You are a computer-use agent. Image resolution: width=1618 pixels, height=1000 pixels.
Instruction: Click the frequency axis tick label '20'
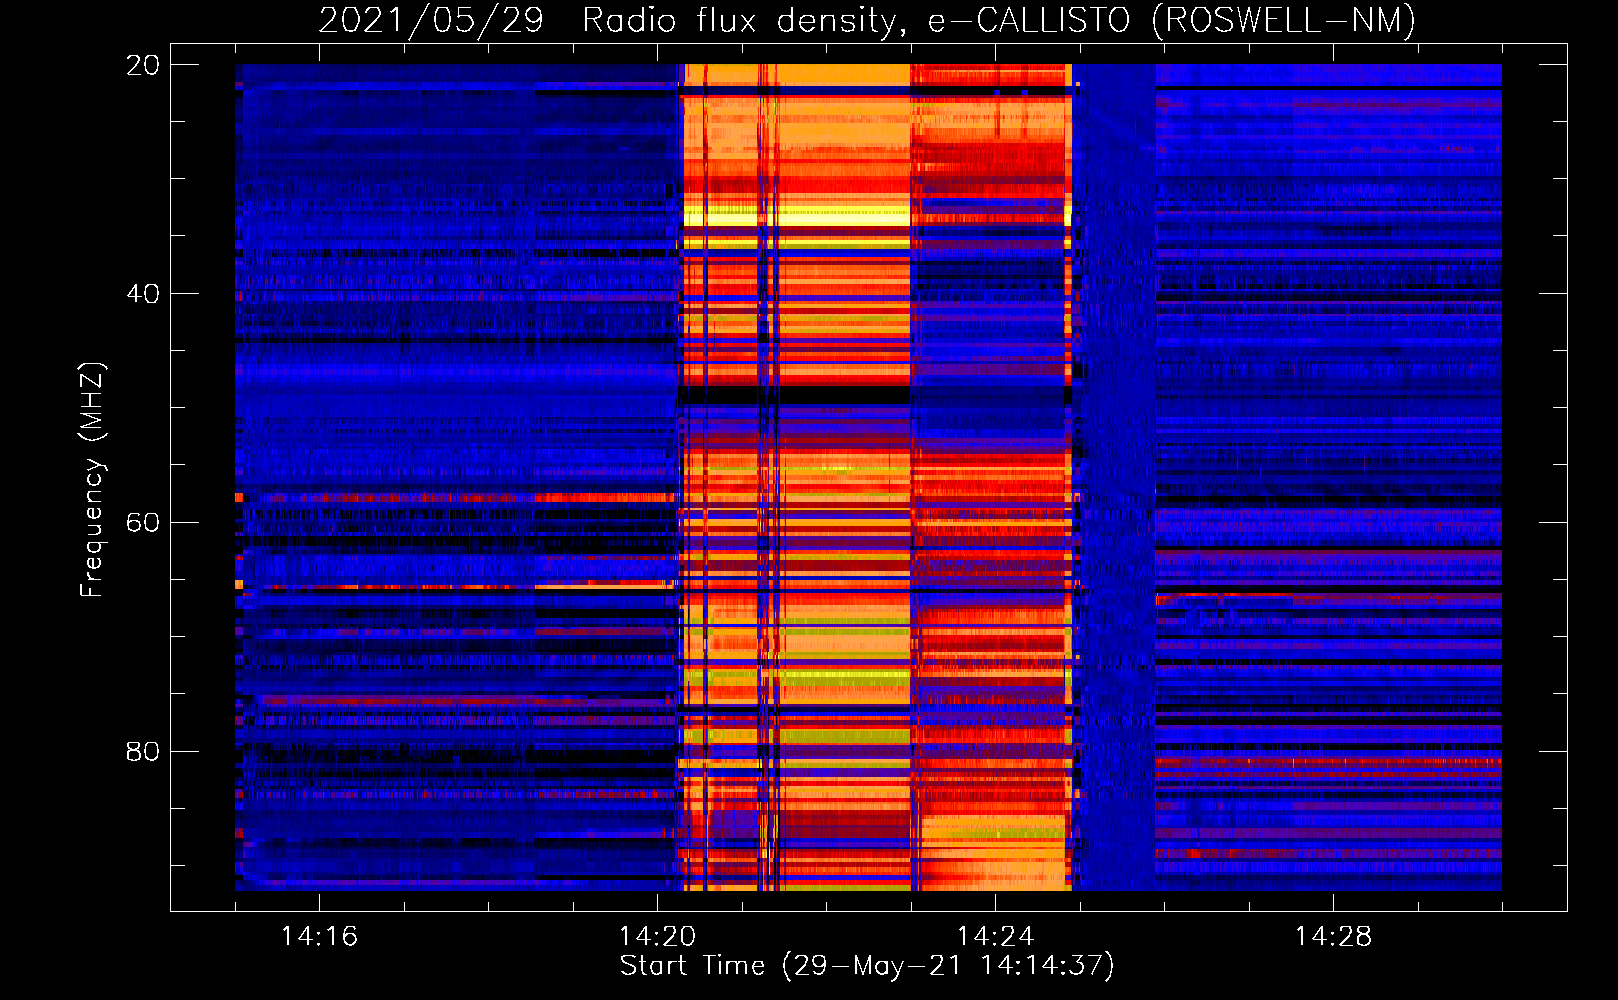(x=143, y=66)
